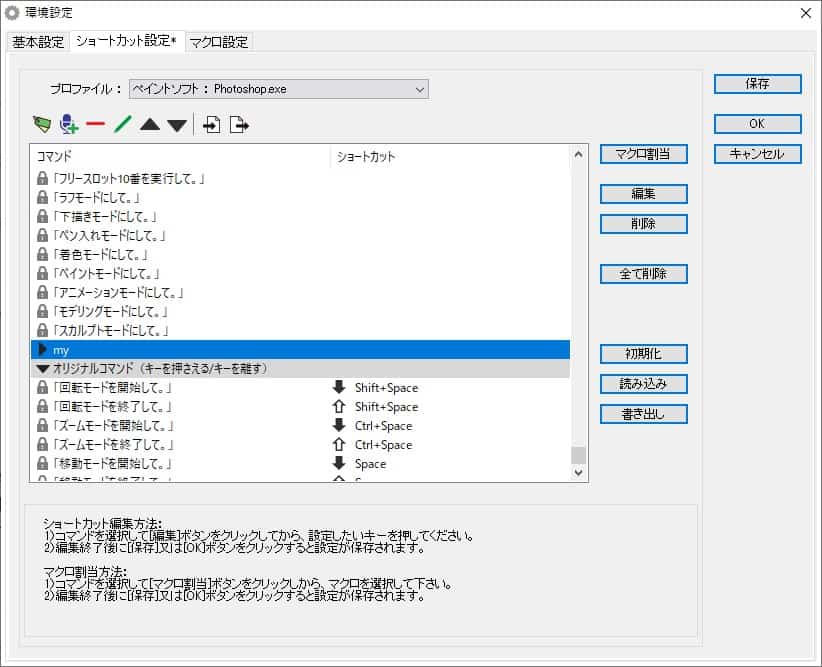Image resolution: width=822 pixels, height=667 pixels.
Task: Click the red minus remove icon
Action: point(95,124)
